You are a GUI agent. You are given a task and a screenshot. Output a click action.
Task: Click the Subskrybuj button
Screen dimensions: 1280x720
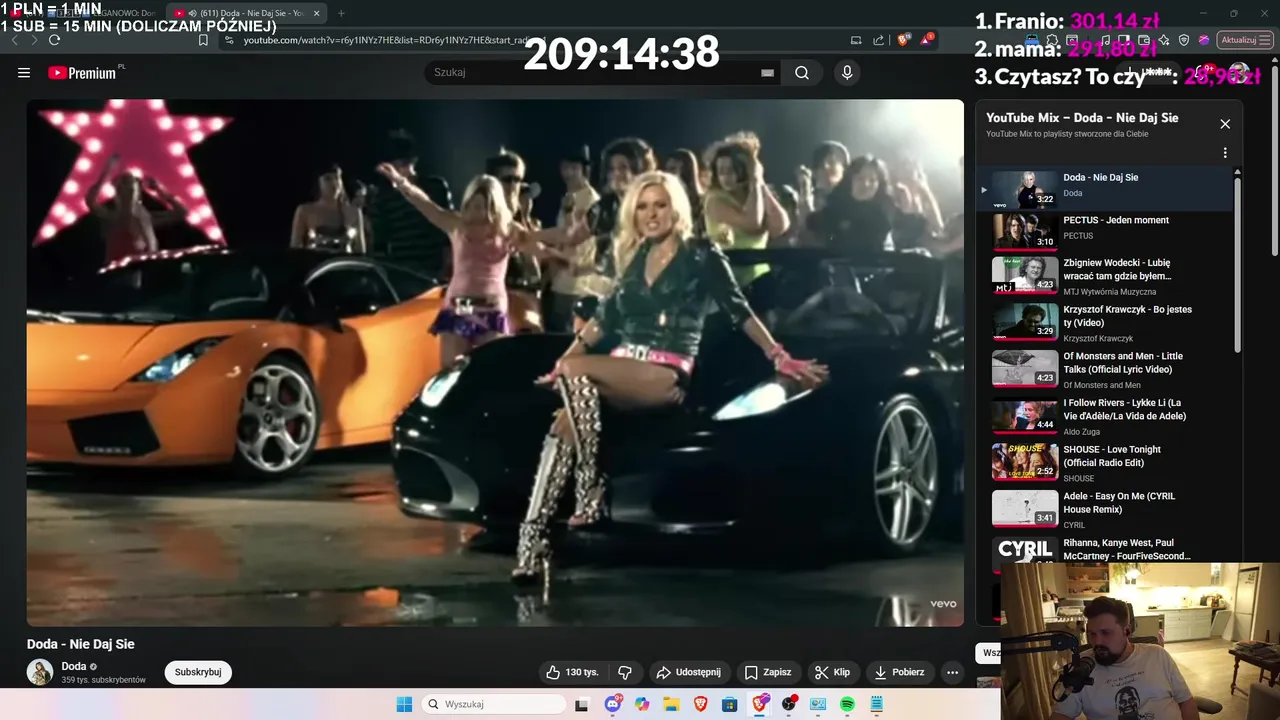[198, 672]
